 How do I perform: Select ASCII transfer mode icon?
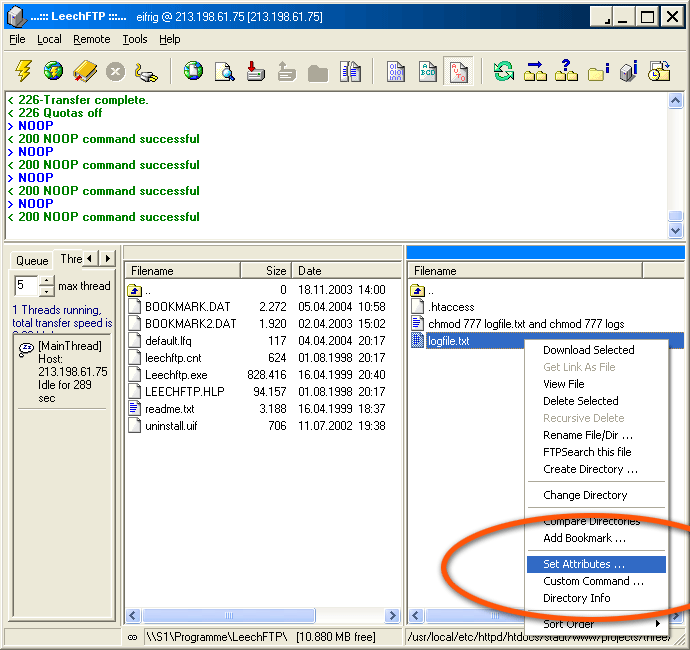point(427,71)
